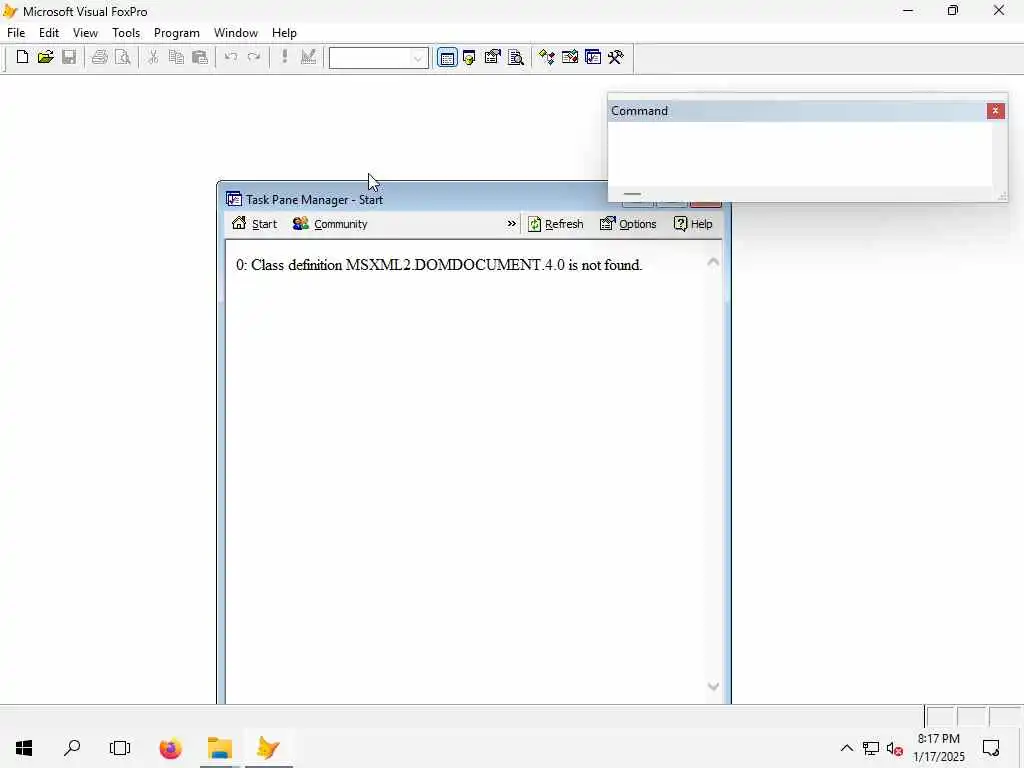The image size is (1024, 768).
Task: Open the Edit menu
Action: click(49, 33)
